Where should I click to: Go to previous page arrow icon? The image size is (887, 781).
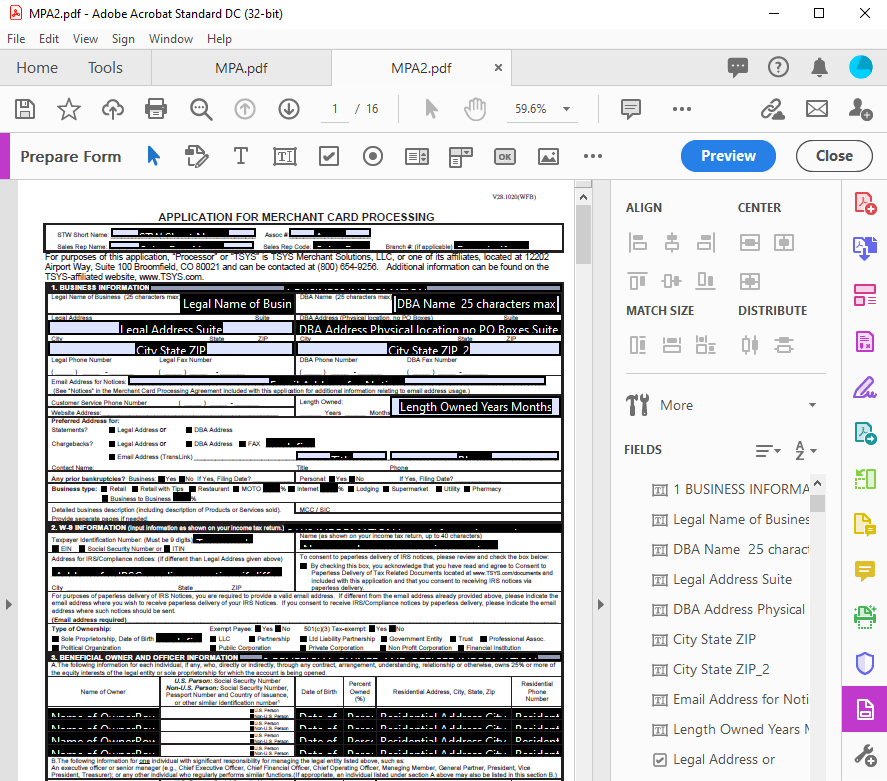click(x=245, y=109)
